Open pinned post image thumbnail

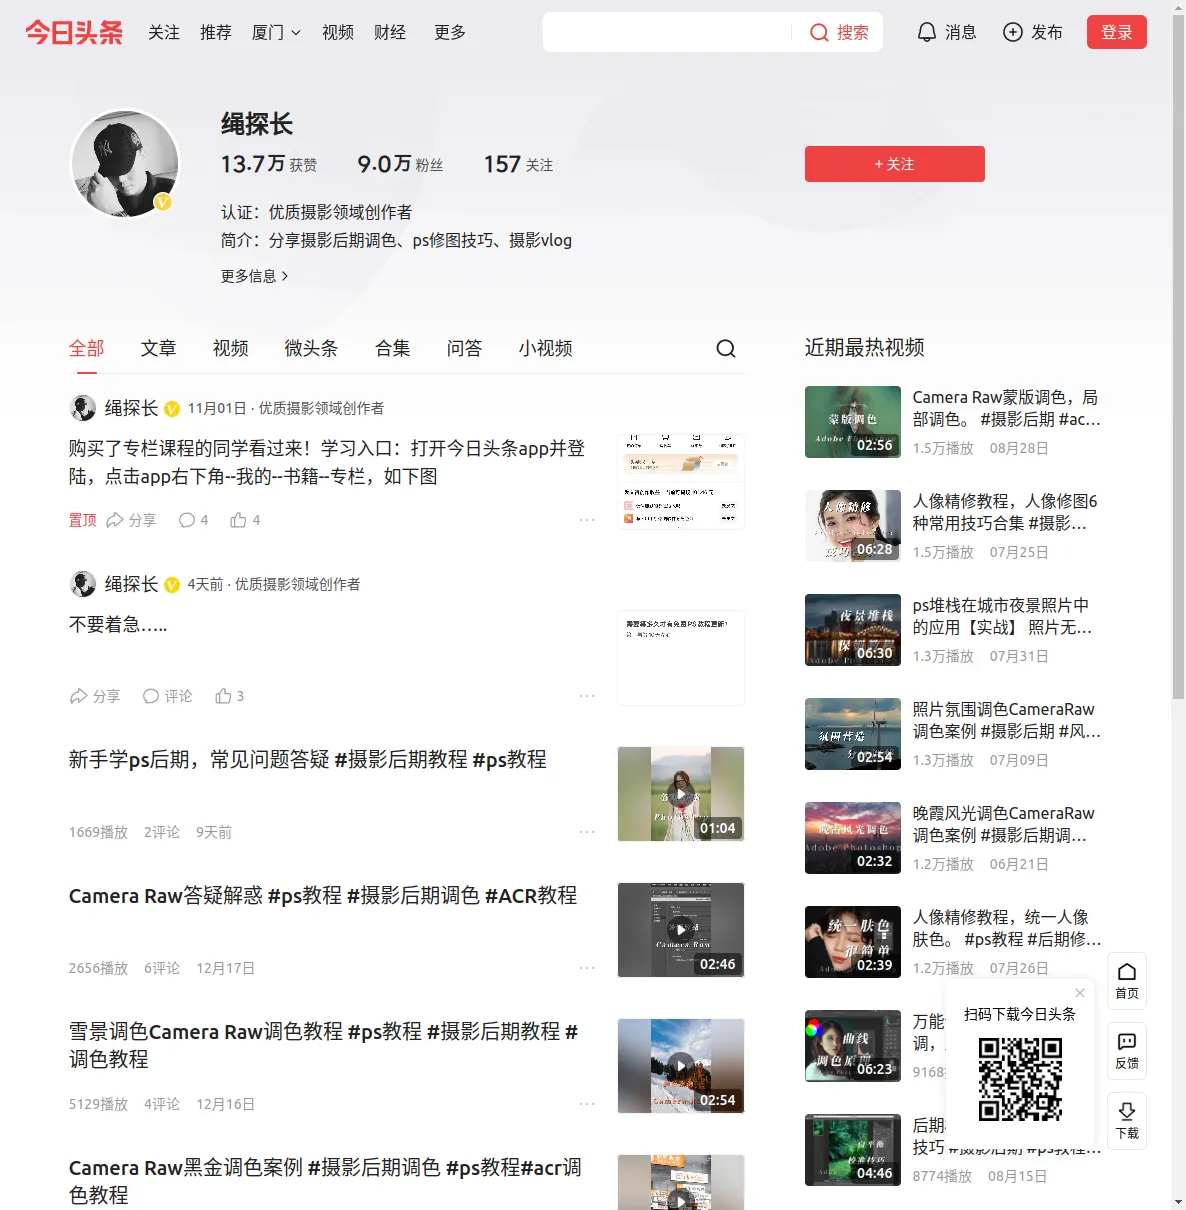pyautogui.click(x=681, y=482)
